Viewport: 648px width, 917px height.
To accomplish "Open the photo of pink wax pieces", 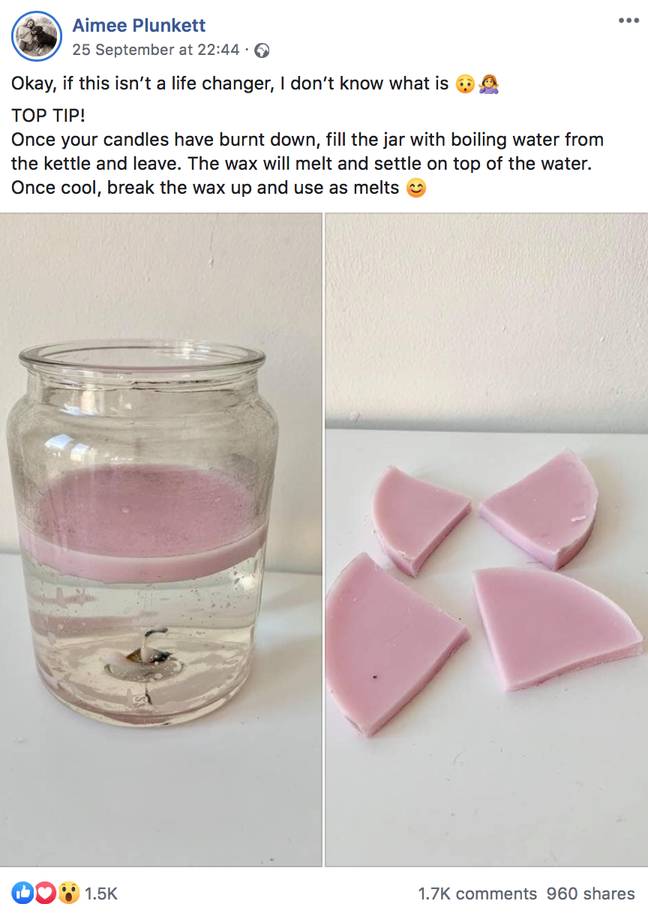I will point(487,539).
